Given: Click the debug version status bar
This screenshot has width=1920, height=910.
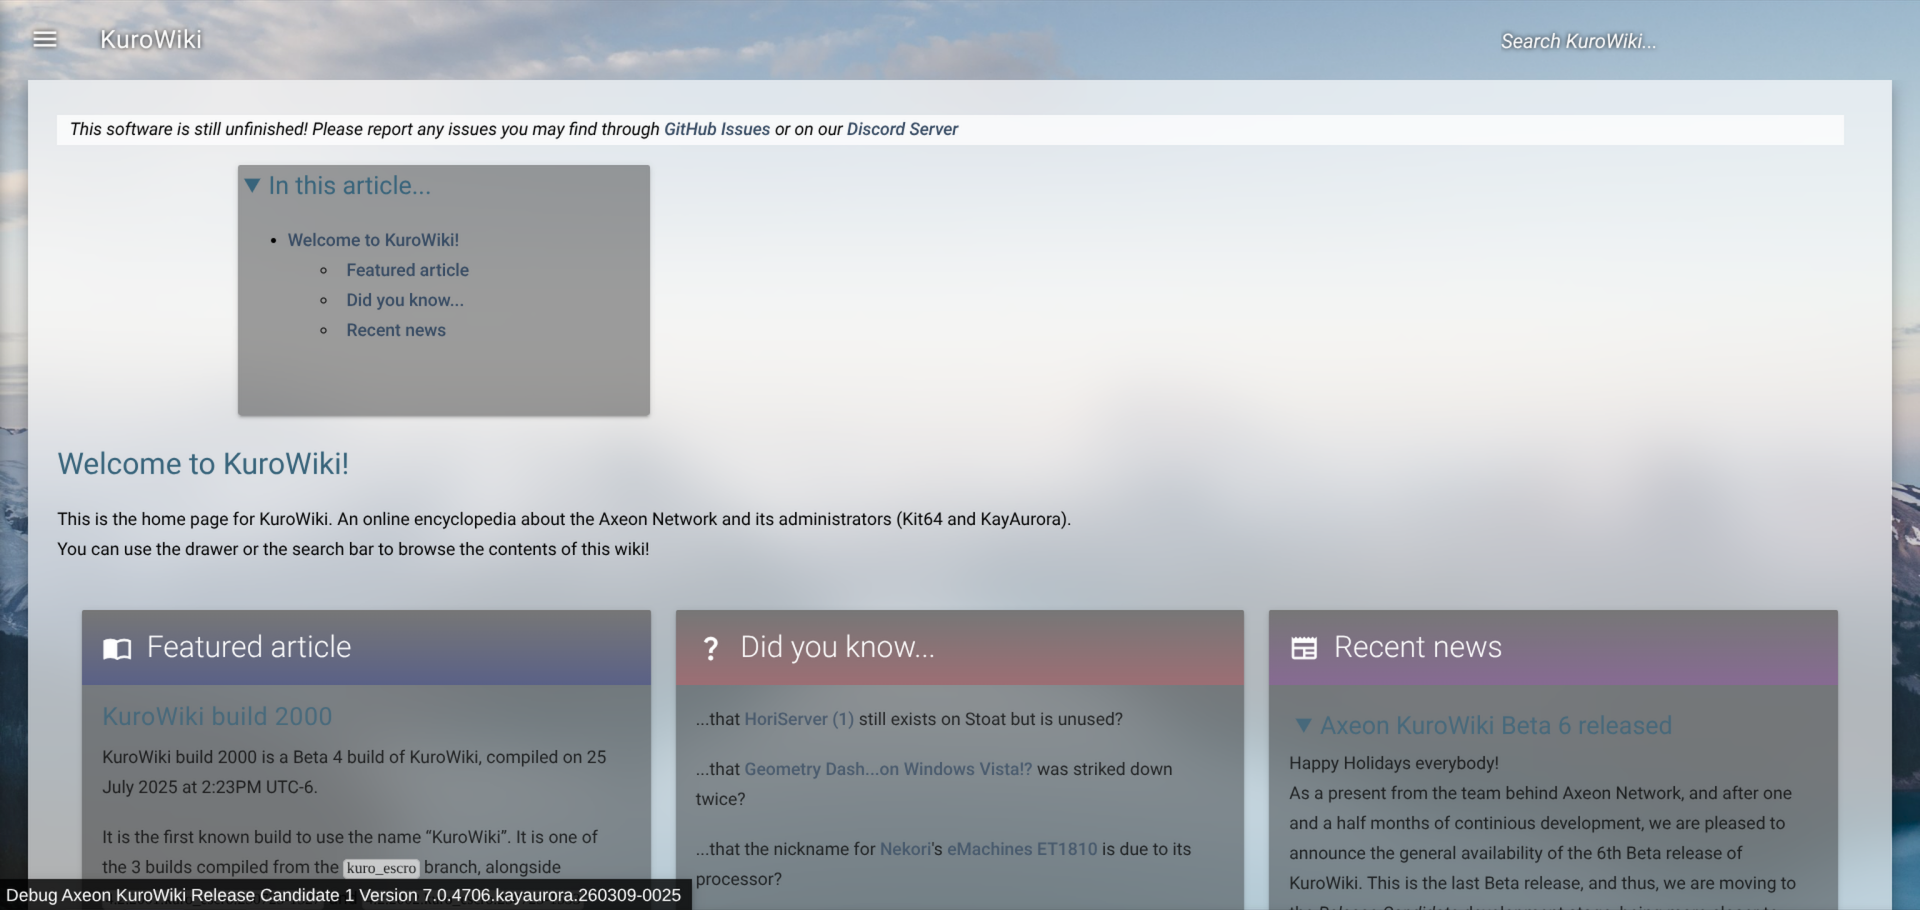Looking at the screenshot, I should pyautogui.click(x=344, y=895).
